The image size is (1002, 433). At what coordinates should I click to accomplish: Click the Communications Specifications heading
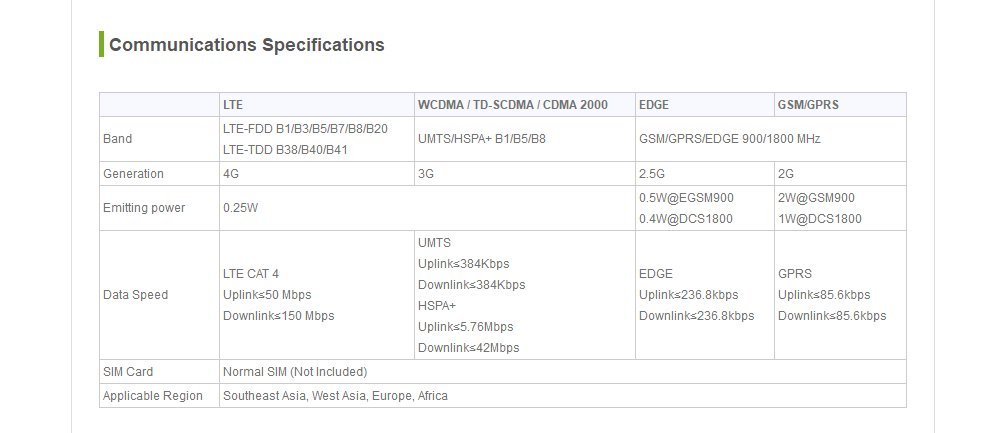click(246, 45)
